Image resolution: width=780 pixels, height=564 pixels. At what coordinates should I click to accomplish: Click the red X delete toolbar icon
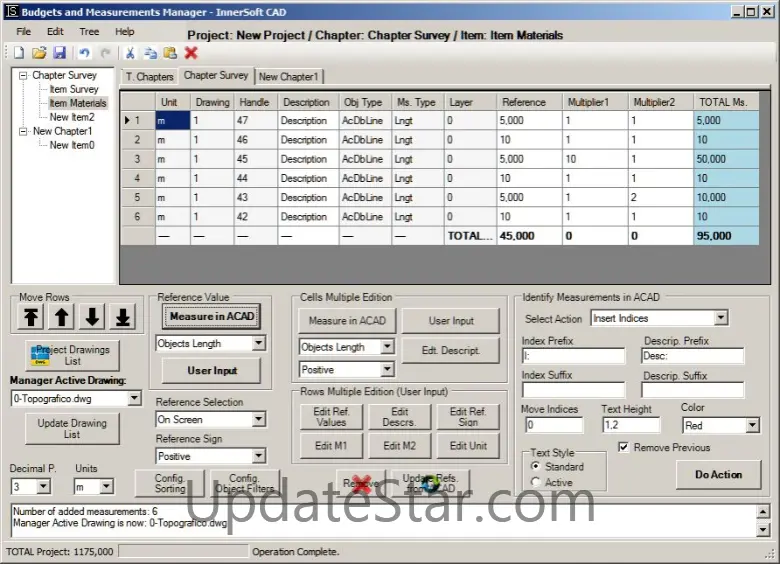(191, 53)
